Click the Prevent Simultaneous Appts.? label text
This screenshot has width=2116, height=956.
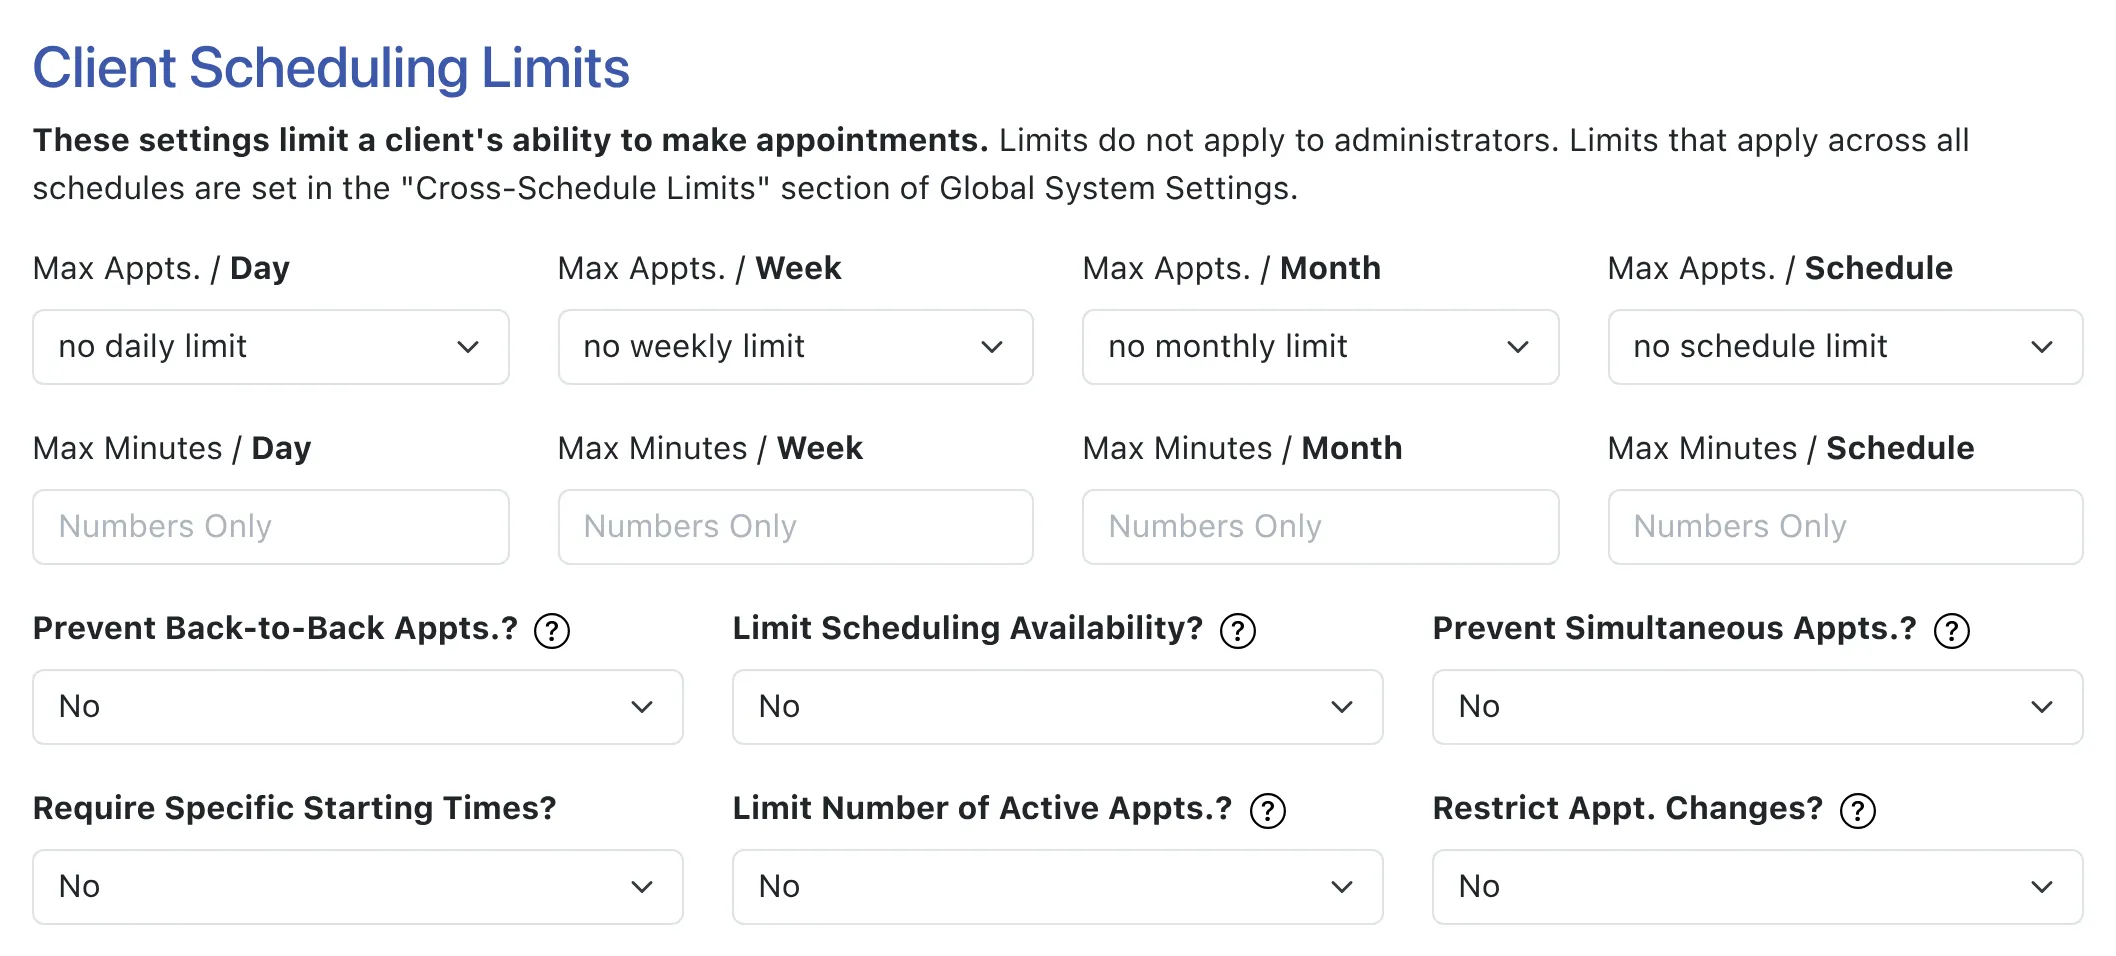pyautogui.click(x=1675, y=628)
